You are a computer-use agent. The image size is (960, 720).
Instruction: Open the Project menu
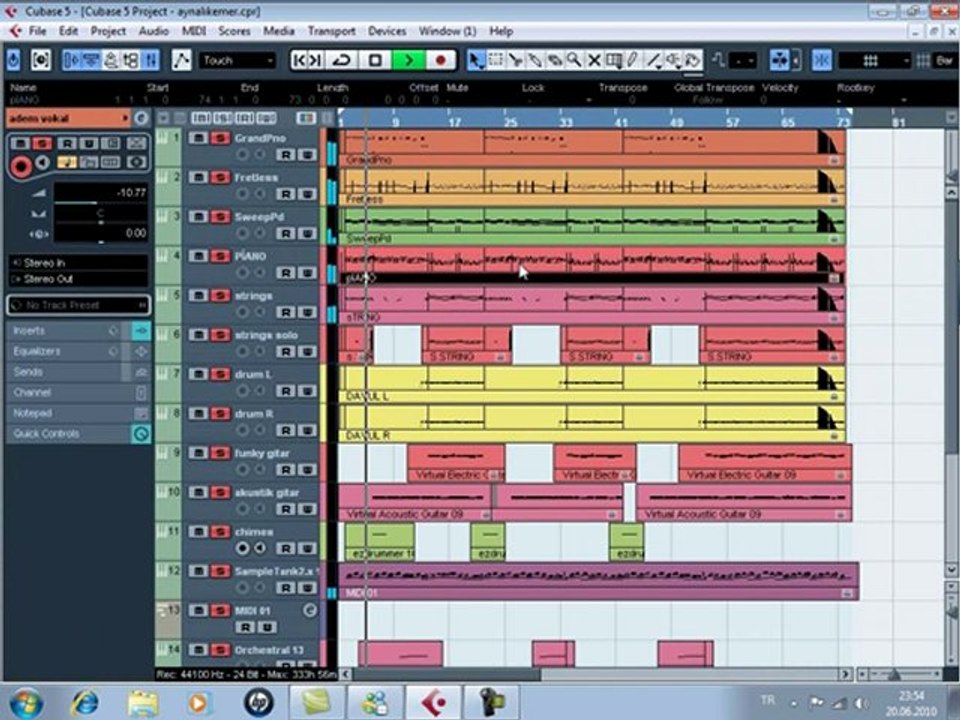pyautogui.click(x=108, y=31)
